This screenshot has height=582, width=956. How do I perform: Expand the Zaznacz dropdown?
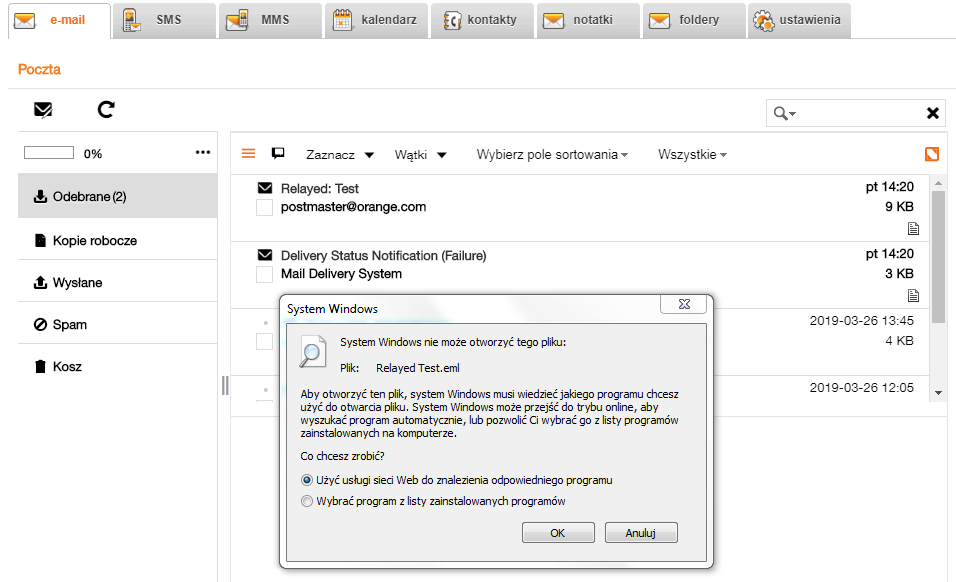[340, 155]
